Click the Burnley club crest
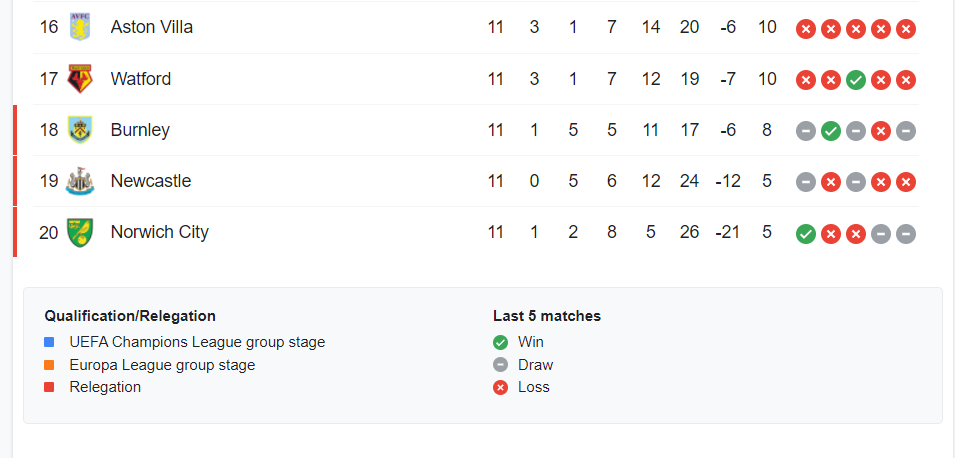Screen dimensions: 955x458 pyautogui.click(x=80, y=130)
